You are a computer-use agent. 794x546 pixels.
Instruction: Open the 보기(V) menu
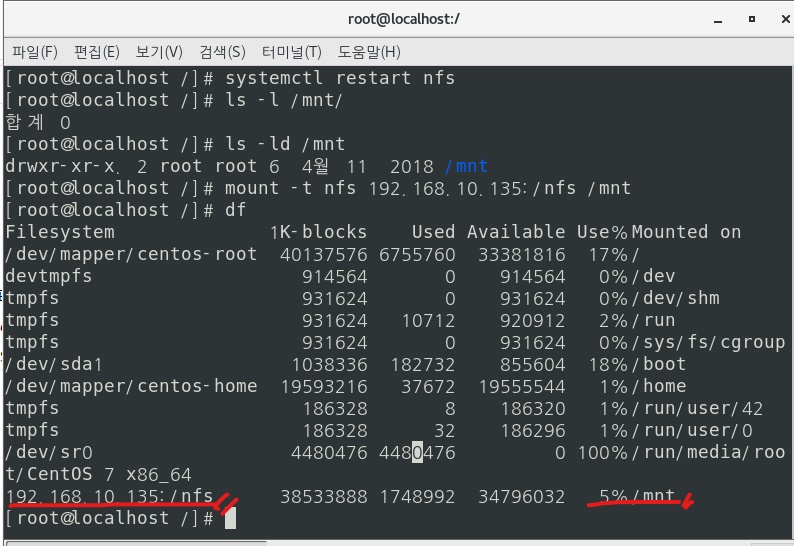tap(158, 52)
